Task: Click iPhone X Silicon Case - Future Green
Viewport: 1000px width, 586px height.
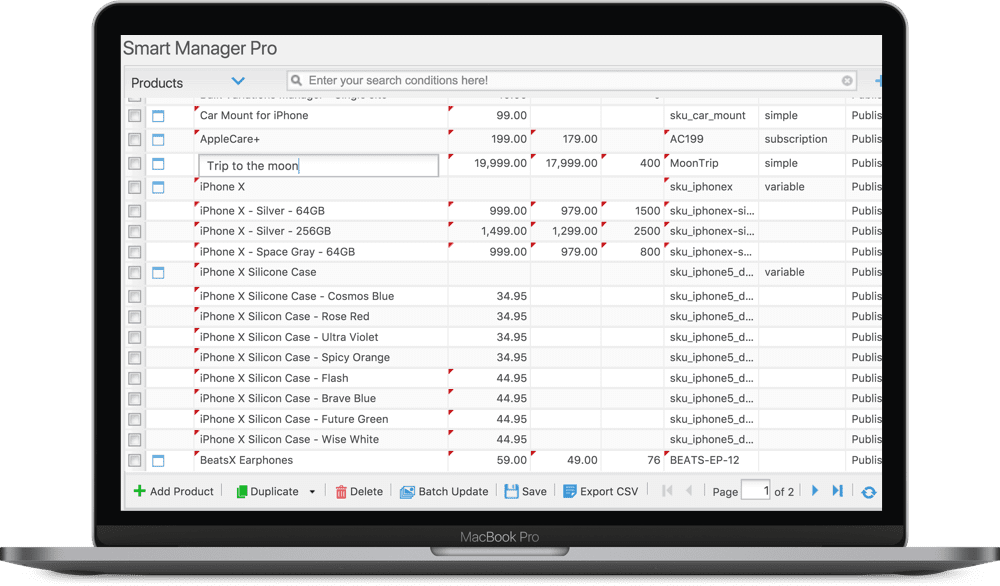Action: tap(294, 420)
